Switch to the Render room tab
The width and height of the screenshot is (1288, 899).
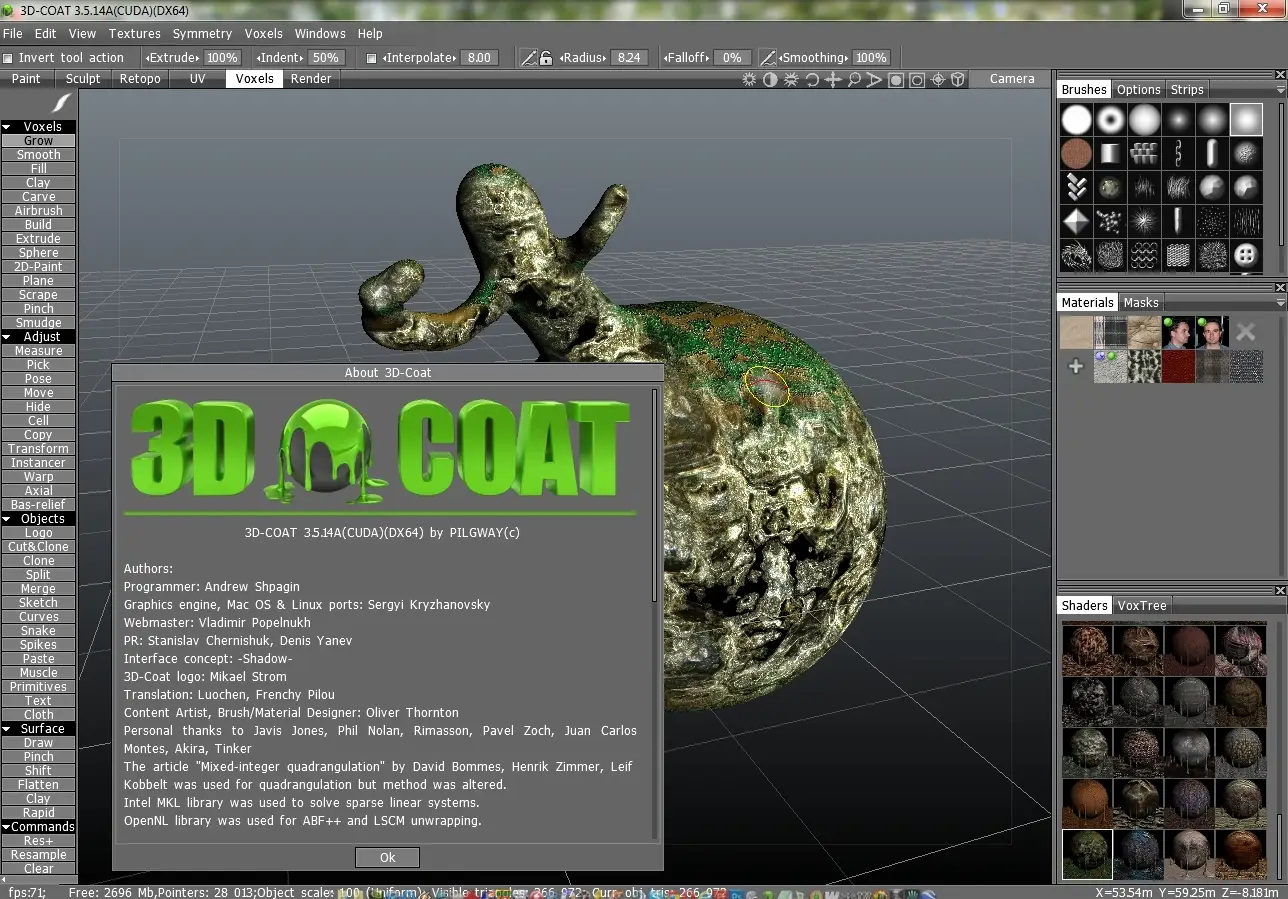pyautogui.click(x=311, y=79)
